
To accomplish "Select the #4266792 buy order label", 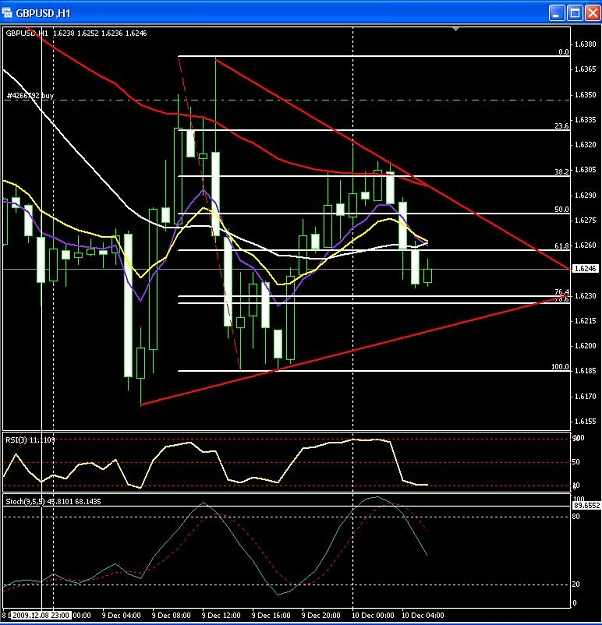I will [x=30, y=95].
